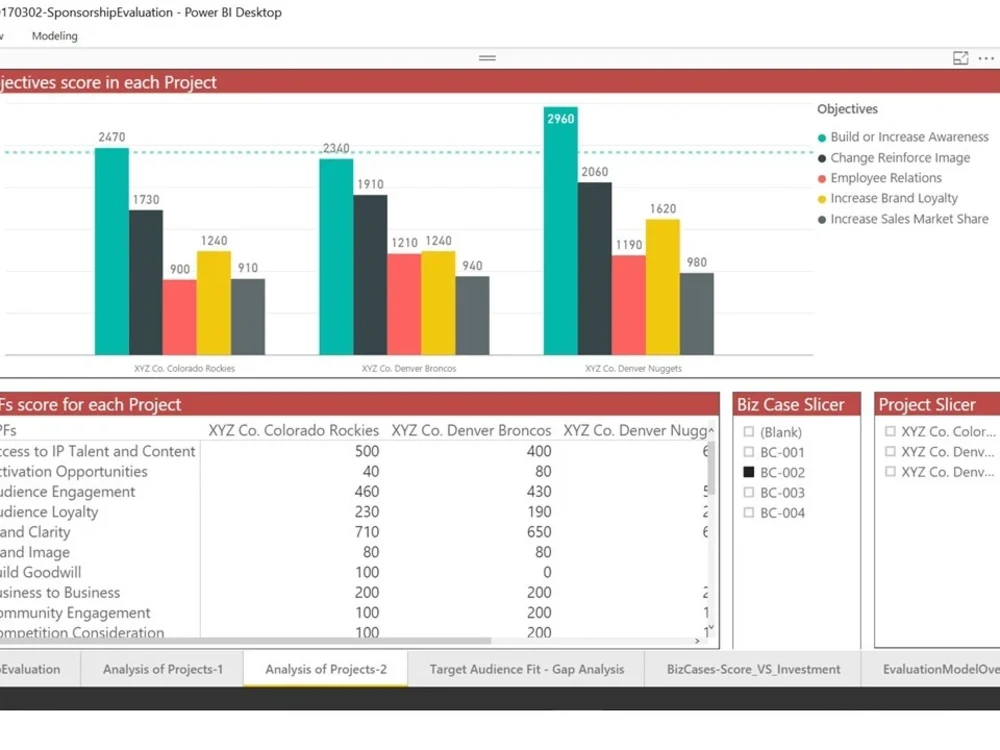
Task: Sort by XYZ Co. Colorado Rockies column header
Action: pos(293,430)
